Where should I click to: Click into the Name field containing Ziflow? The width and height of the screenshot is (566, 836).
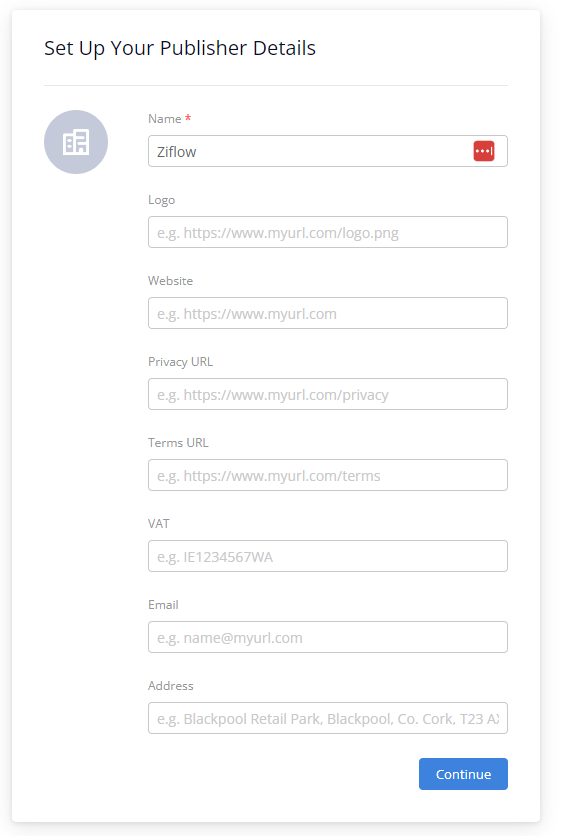[x=328, y=151]
